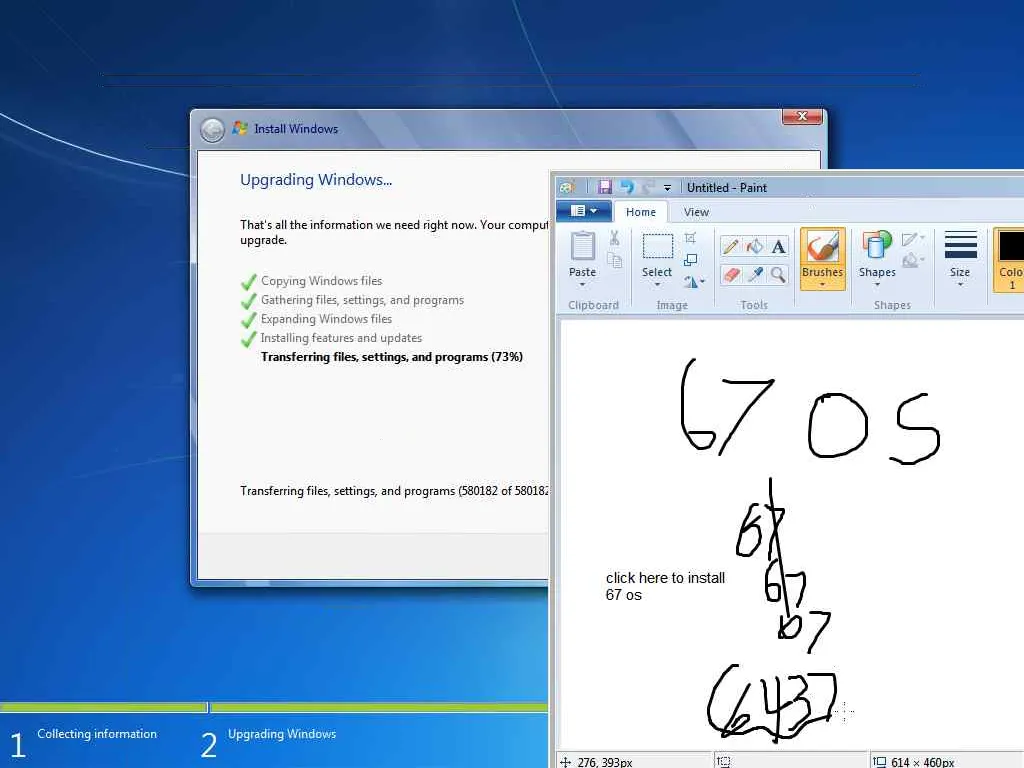Switch to the Home ribbon tab

[641, 212]
